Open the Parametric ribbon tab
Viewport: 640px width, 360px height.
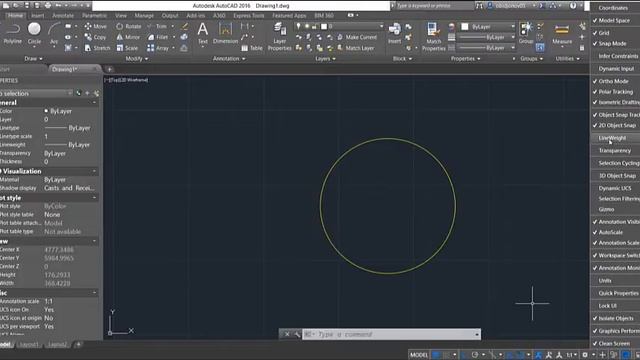94,15
